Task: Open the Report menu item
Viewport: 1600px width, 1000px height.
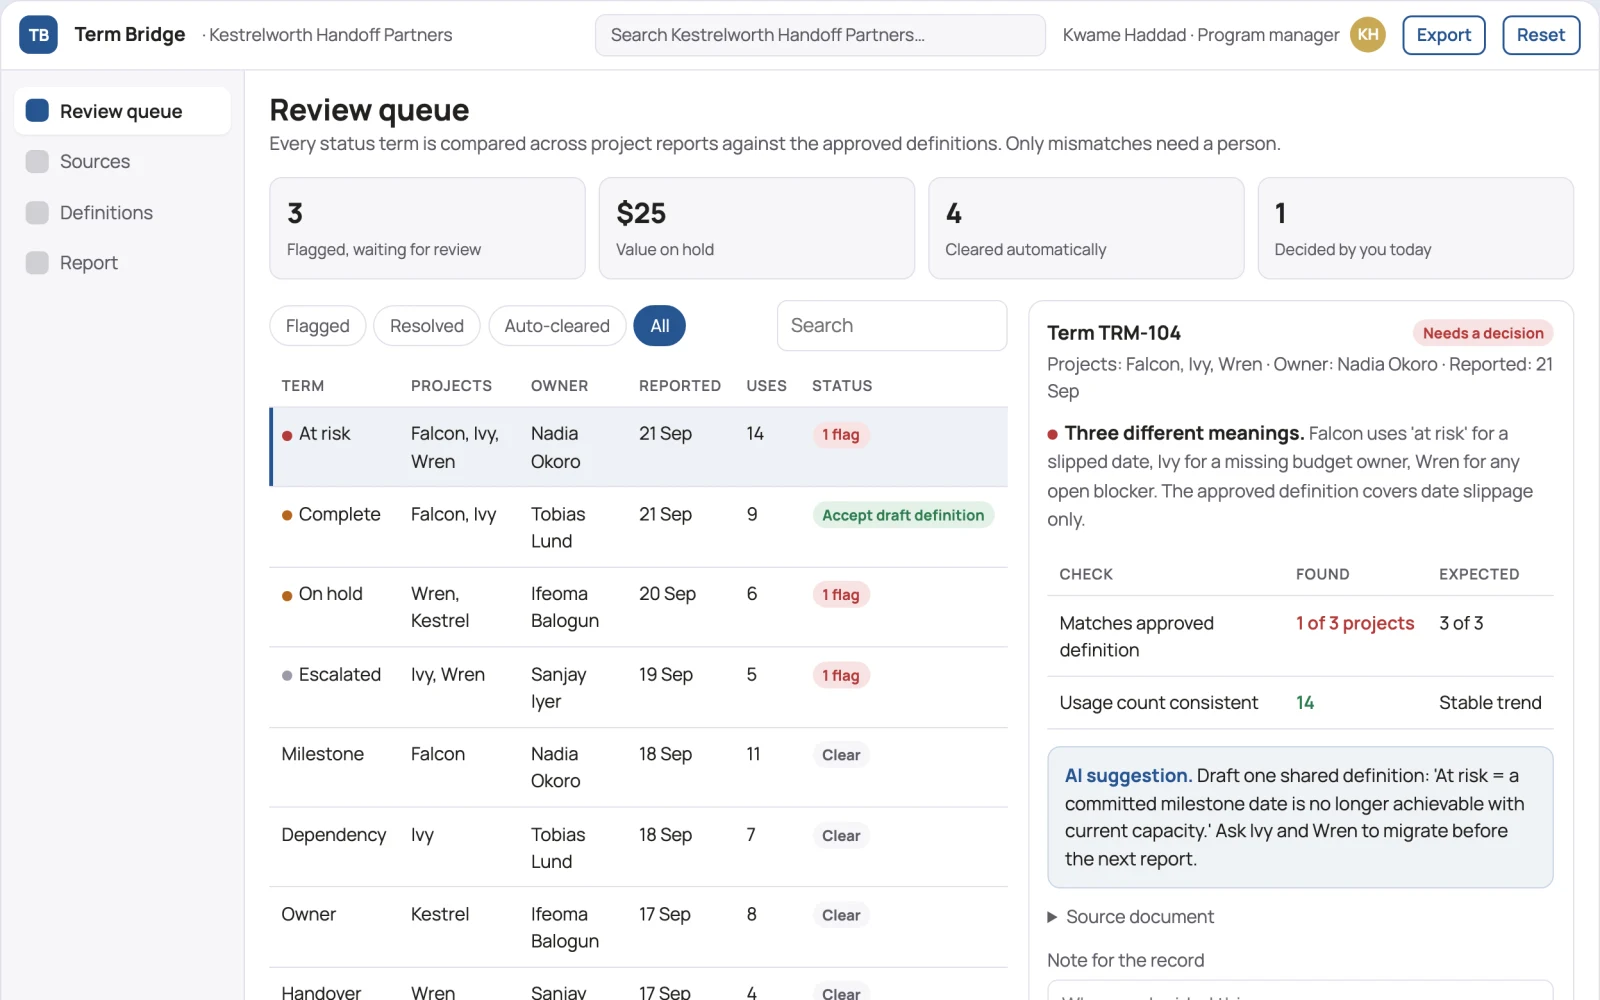Action: coord(122,263)
